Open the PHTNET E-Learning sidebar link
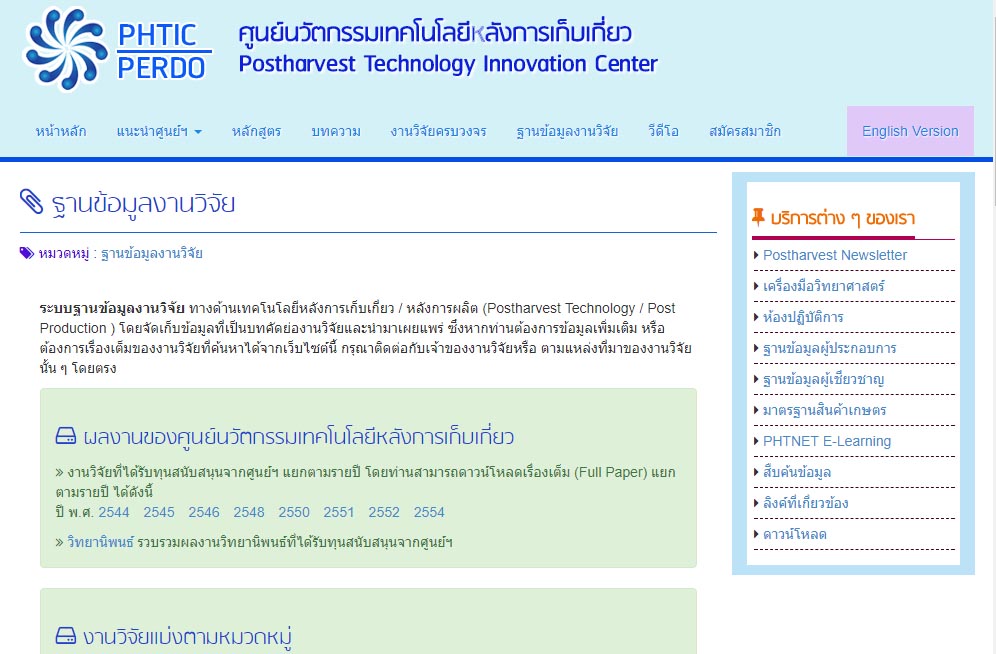This screenshot has height=654, width=996. point(826,441)
